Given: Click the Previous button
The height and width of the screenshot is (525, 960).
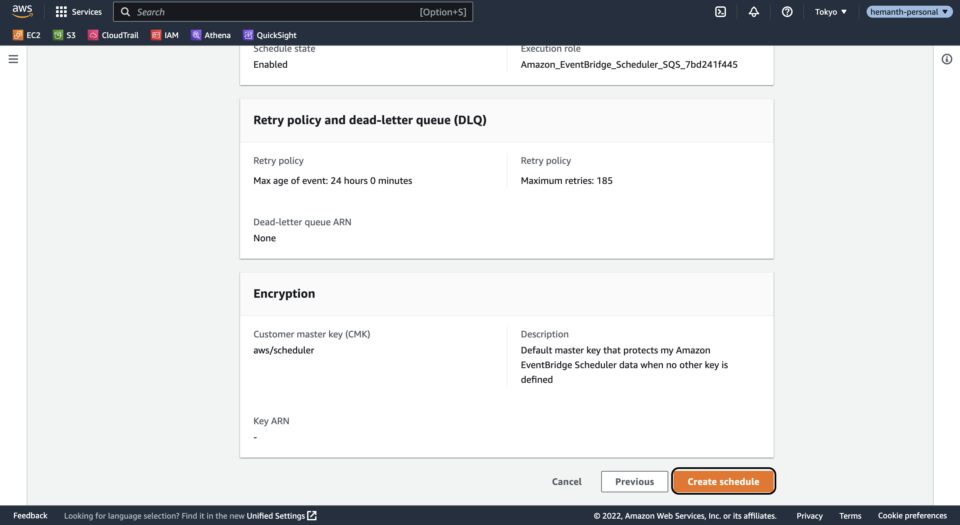Looking at the screenshot, I should (634, 482).
